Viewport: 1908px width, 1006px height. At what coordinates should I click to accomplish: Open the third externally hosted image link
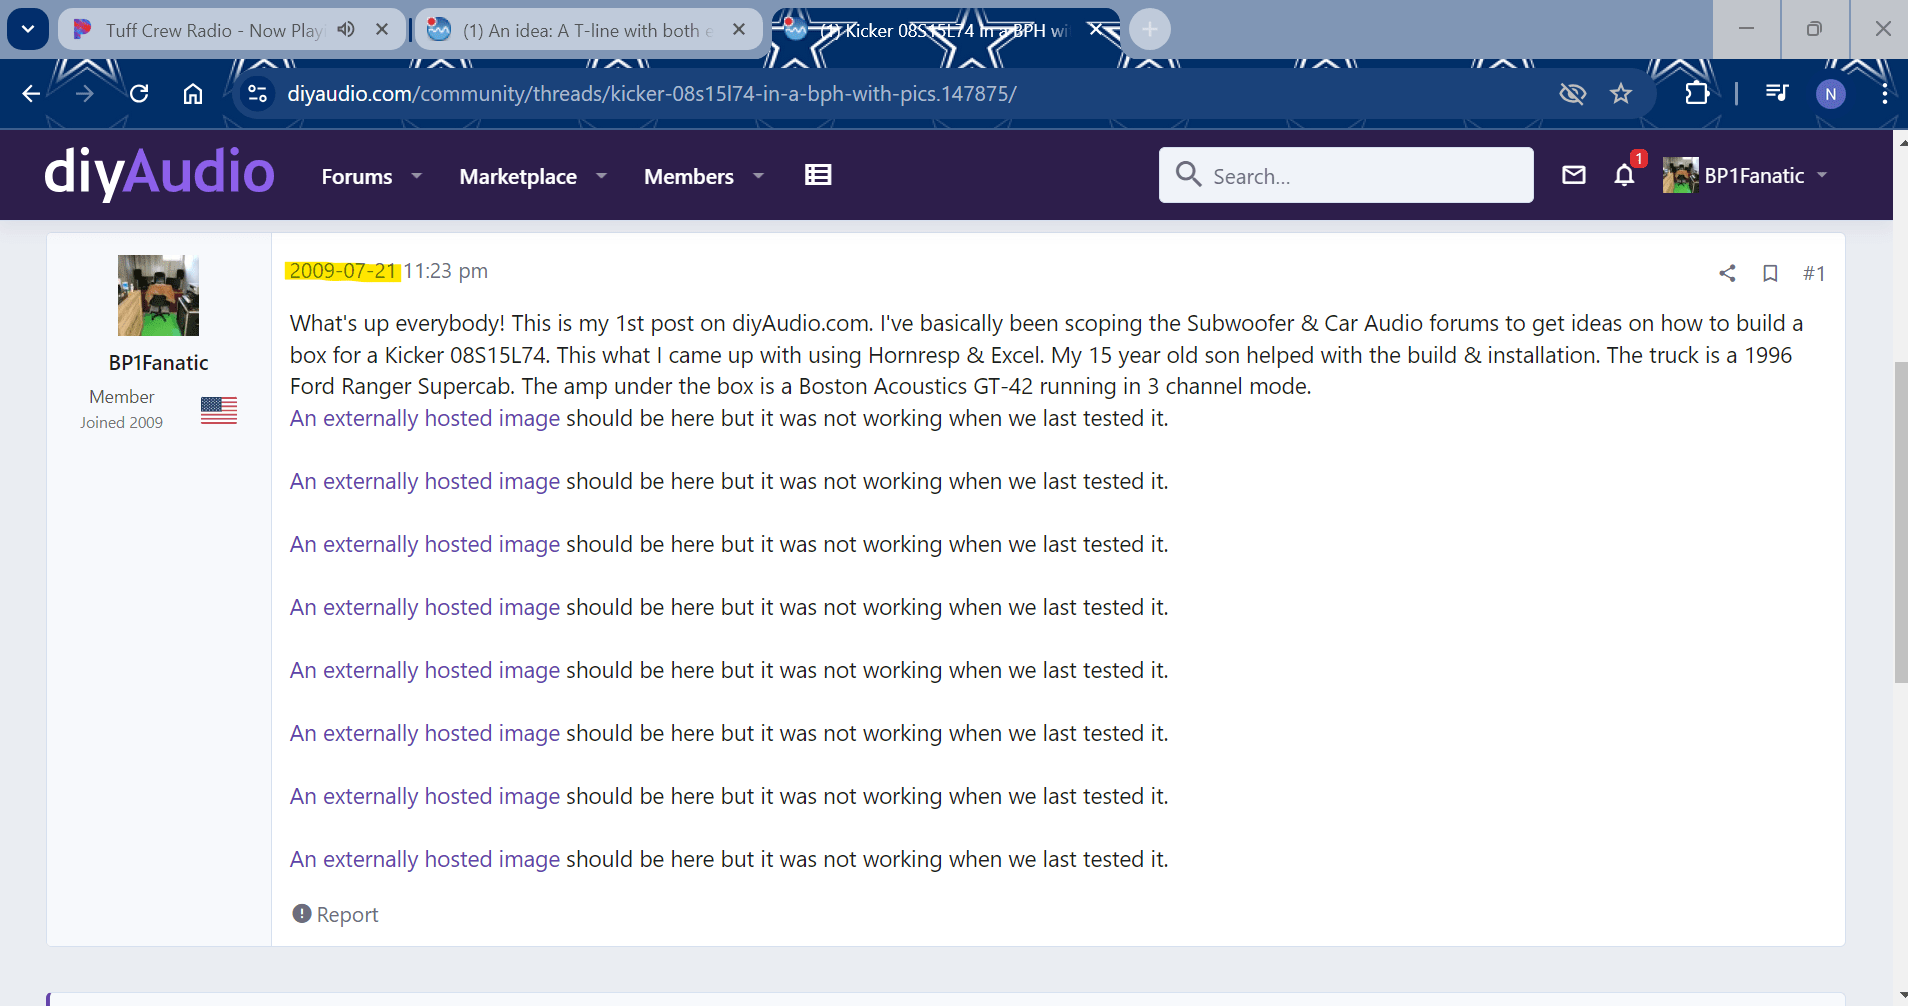click(425, 544)
